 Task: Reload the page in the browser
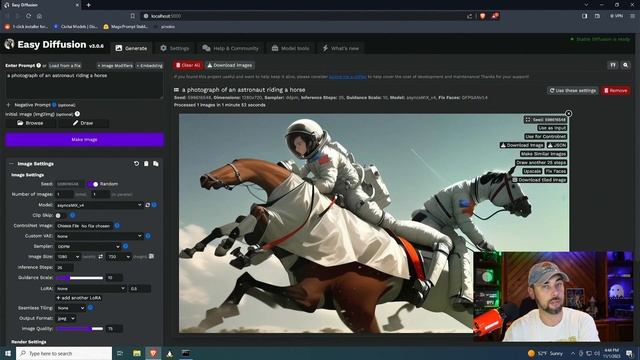tap(29, 16)
